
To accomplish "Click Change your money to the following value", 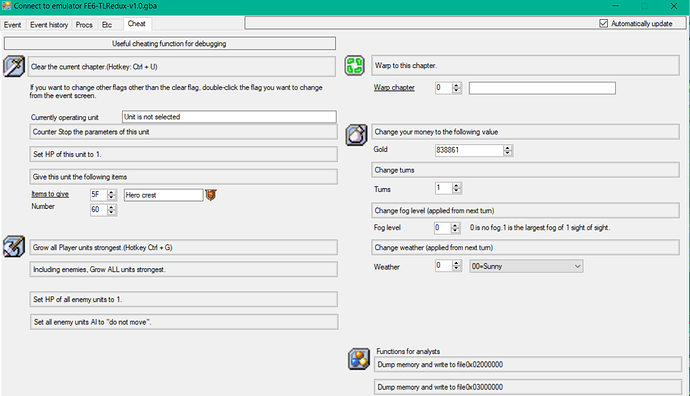I will [525, 132].
